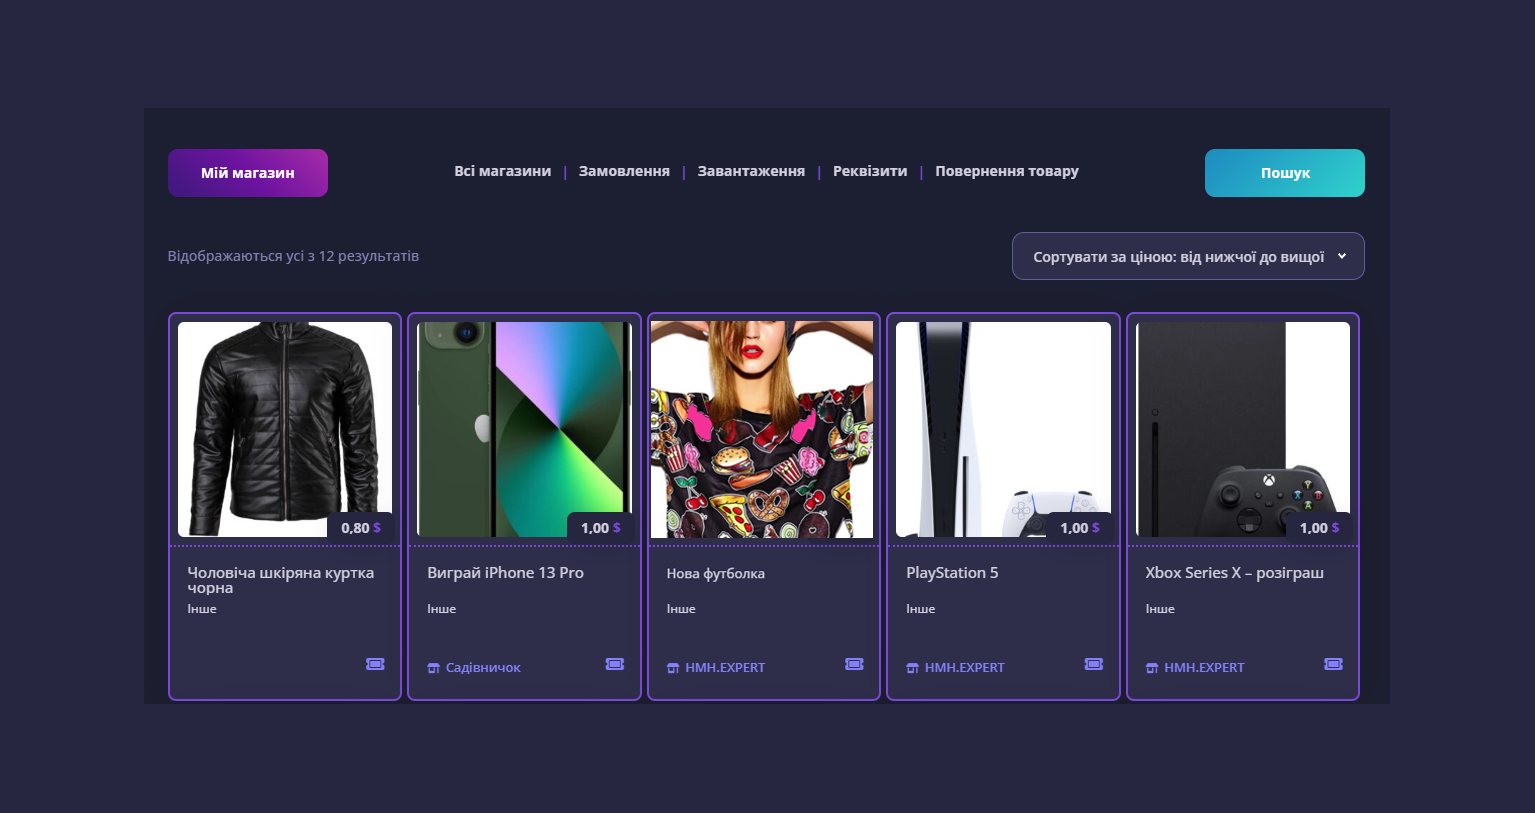Click the ticket icon on the Нова футболка card
1535x813 pixels.
854,664
